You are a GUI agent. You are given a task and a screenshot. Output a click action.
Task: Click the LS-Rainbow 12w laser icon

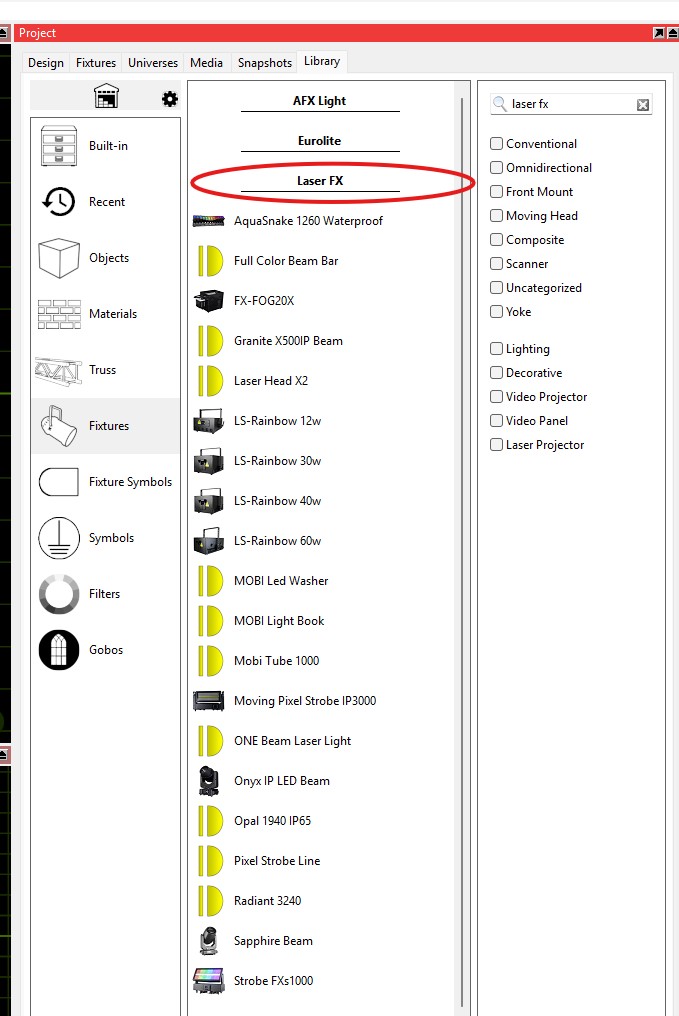pos(209,421)
